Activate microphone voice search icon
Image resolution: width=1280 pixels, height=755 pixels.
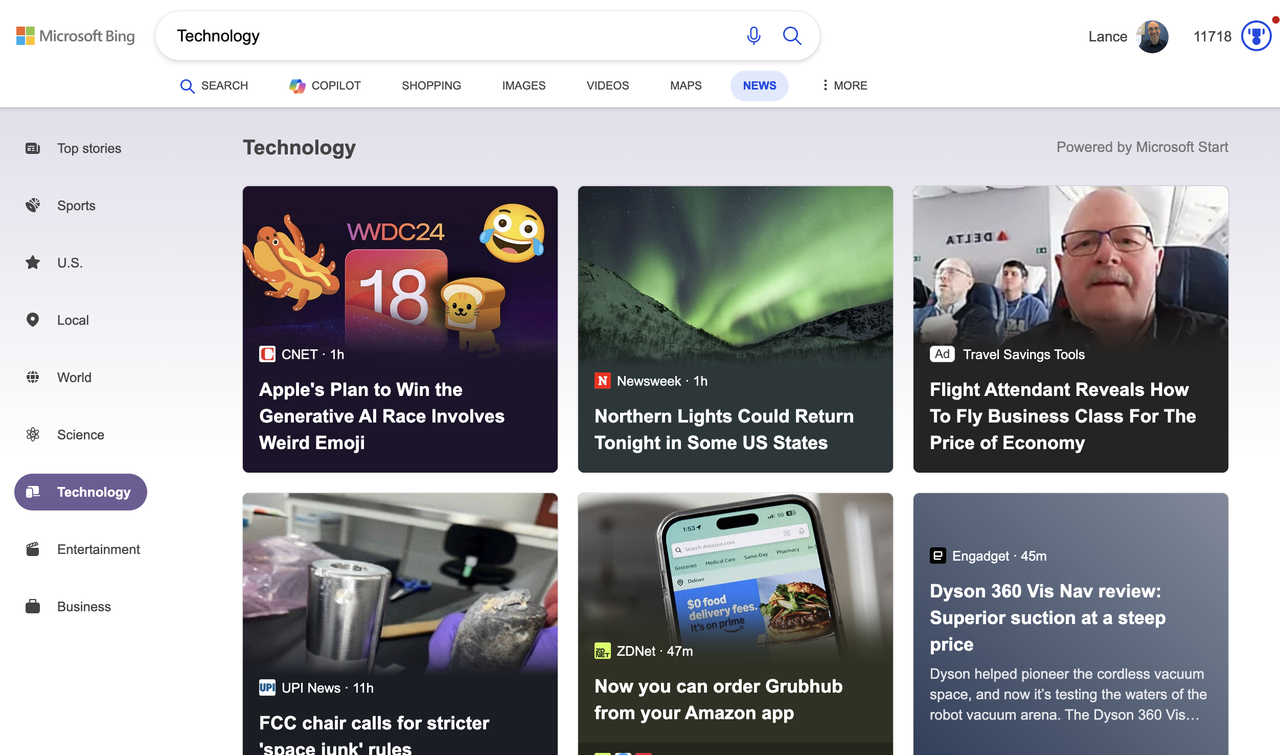click(x=754, y=36)
